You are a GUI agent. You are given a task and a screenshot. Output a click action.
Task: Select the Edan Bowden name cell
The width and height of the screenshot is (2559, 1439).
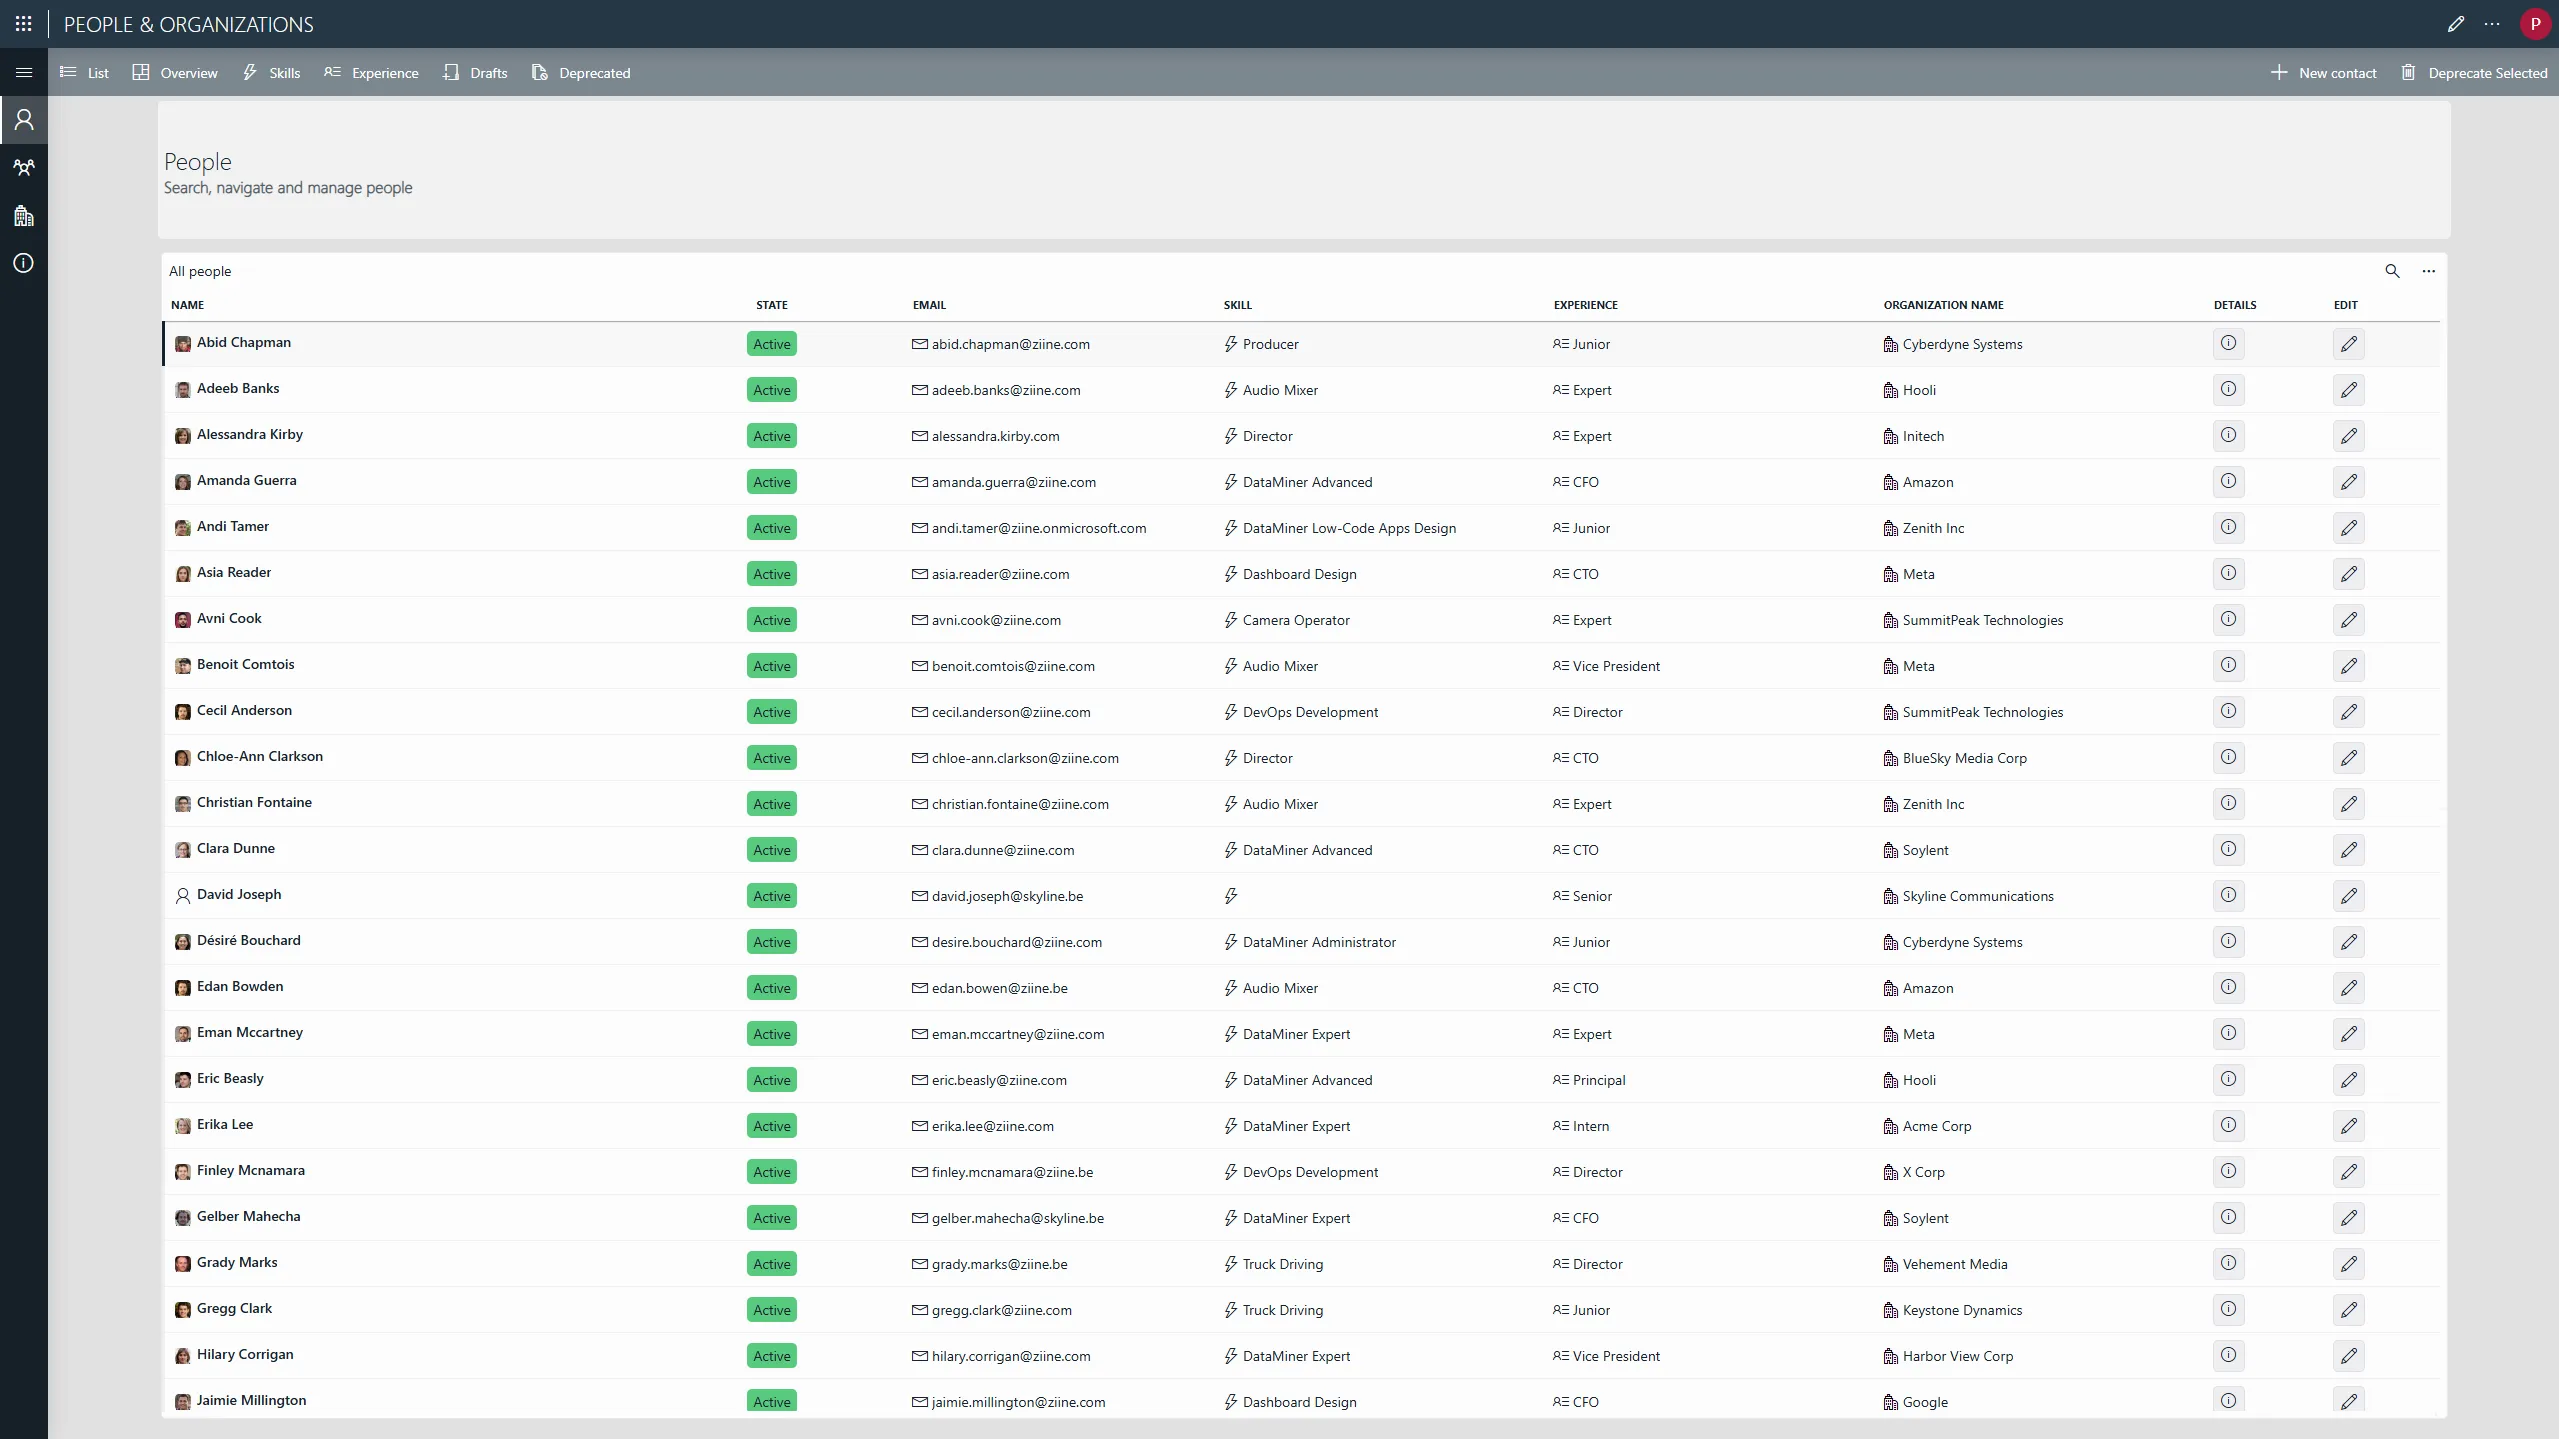240,986
